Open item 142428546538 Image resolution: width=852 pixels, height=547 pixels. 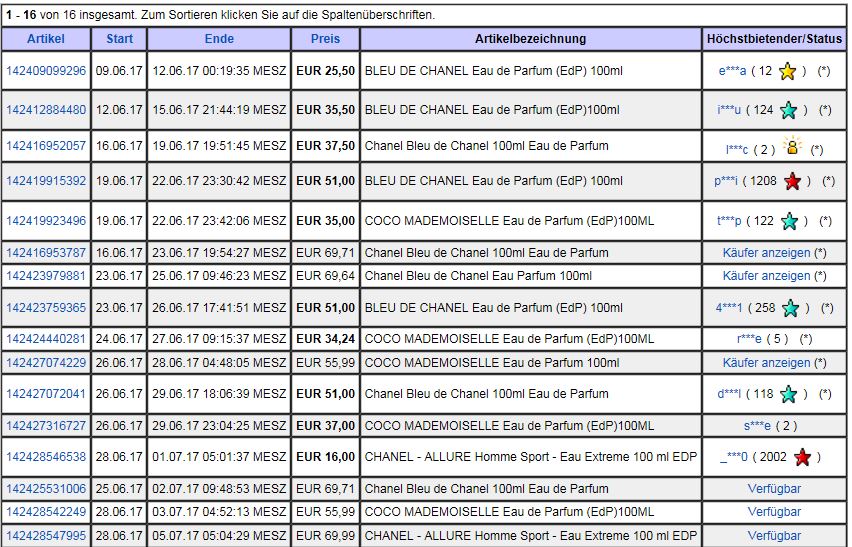pyautogui.click(x=46, y=457)
